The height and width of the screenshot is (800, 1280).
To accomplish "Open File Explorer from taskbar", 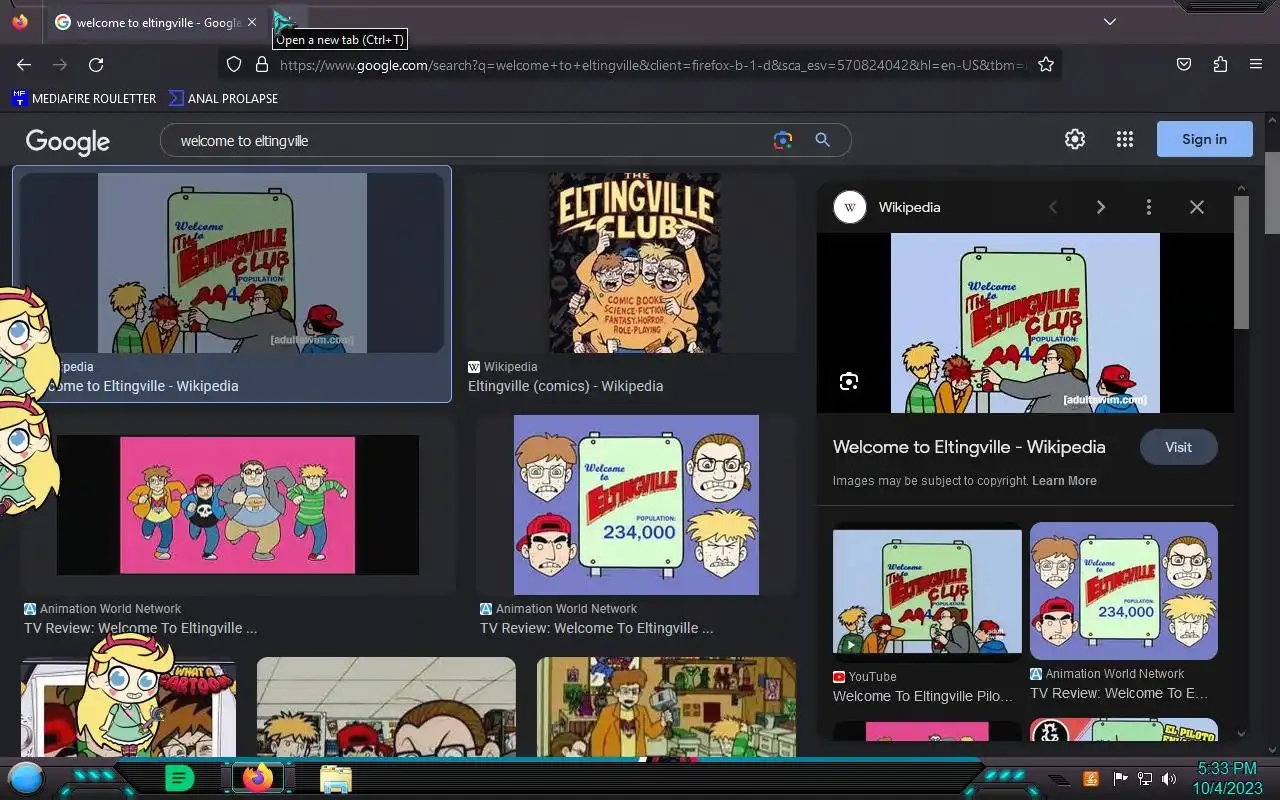I will point(335,778).
